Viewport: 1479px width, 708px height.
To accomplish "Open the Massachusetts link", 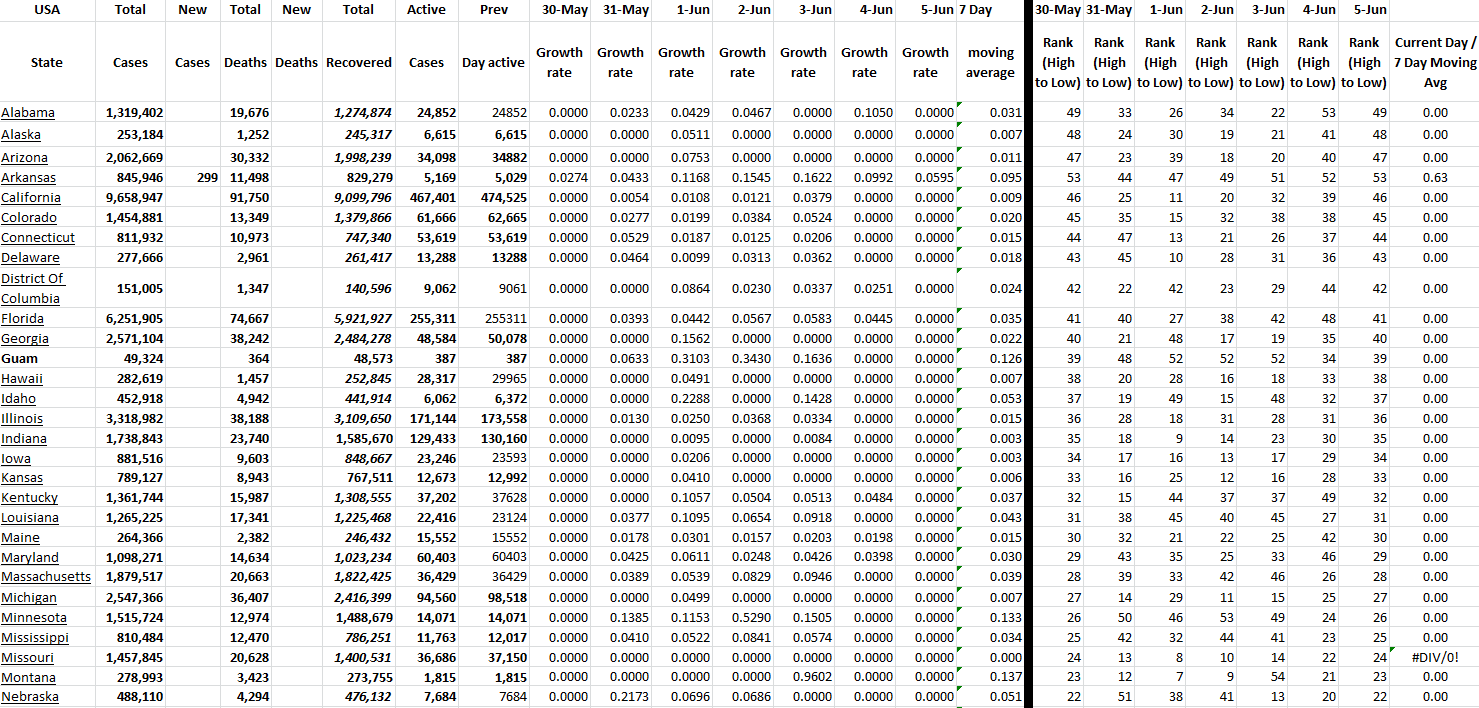I will pyautogui.click(x=46, y=577).
